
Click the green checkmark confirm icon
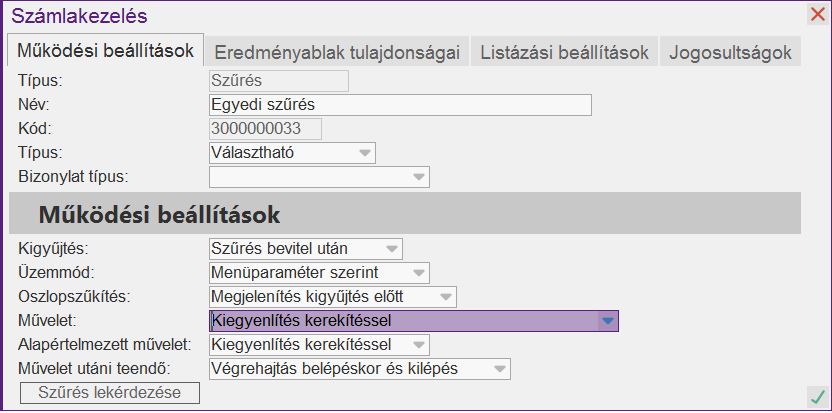click(816, 397)
